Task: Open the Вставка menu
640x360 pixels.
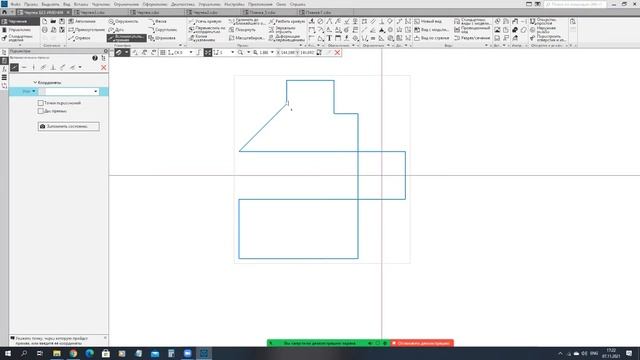Action: tap(81, 4)
